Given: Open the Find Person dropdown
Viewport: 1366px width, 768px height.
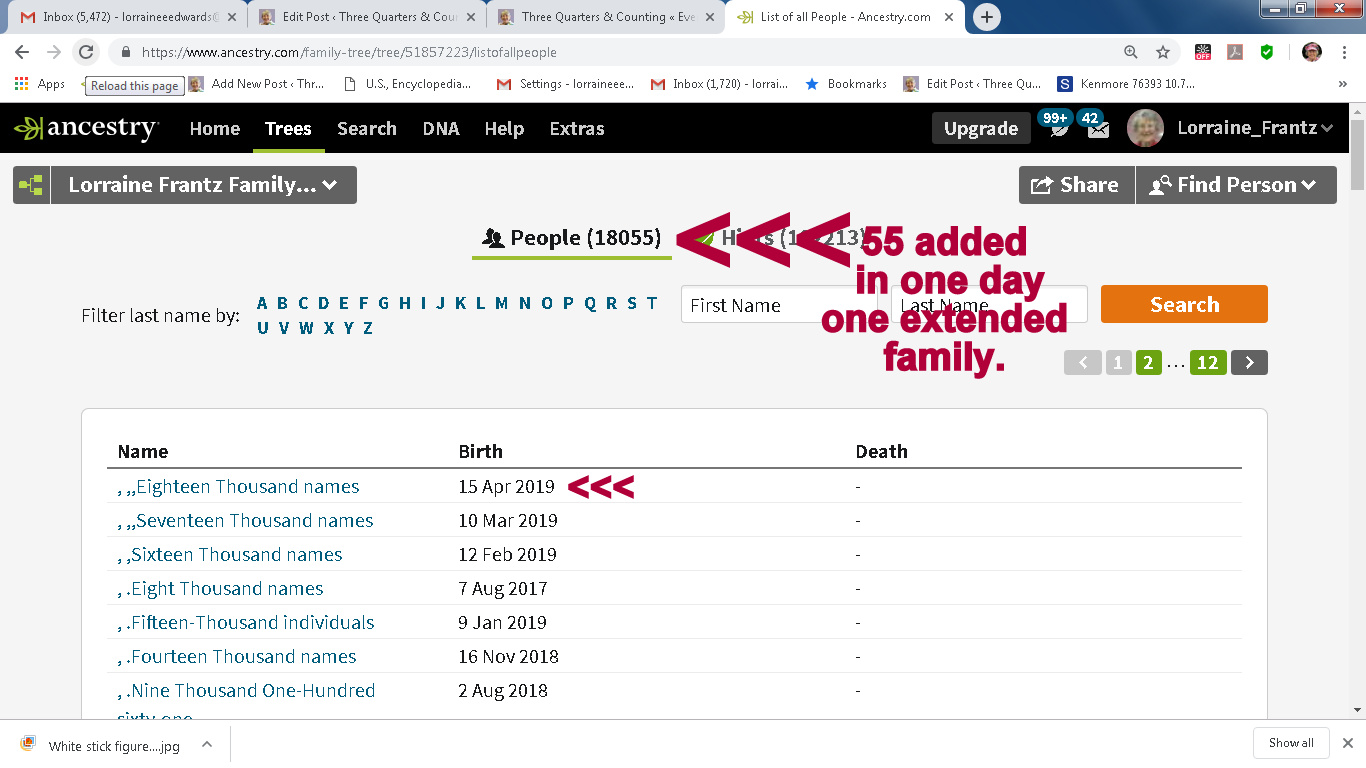Looking at the screenshot, I should point(1236,185).
